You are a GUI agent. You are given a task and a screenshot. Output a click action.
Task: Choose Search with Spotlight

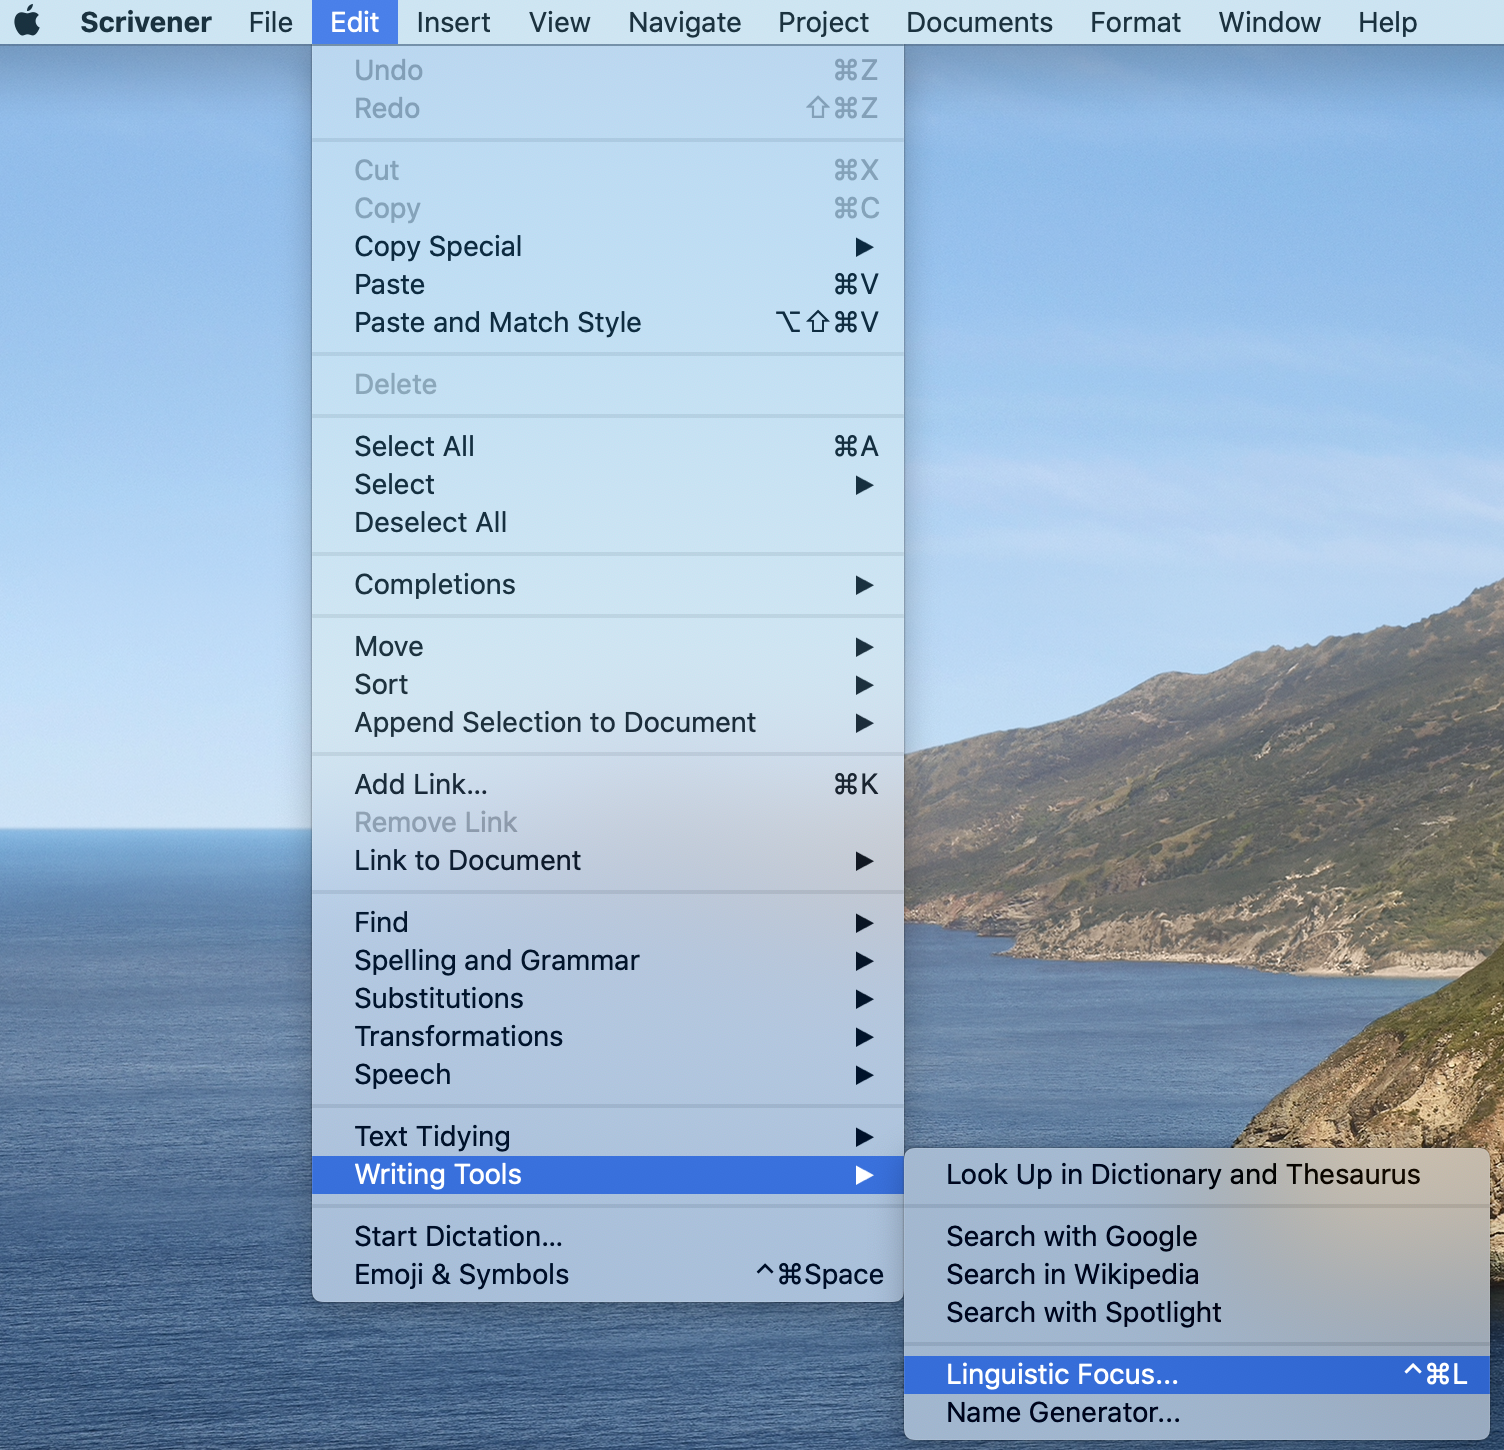point(1197,1313)
